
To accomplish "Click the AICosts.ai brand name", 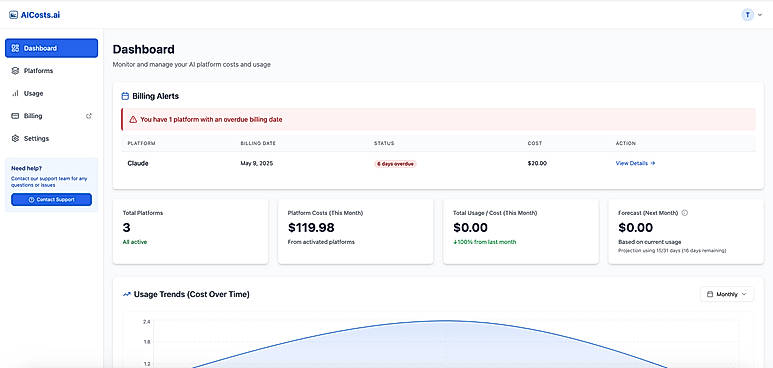I will click(x=40, y=15).
